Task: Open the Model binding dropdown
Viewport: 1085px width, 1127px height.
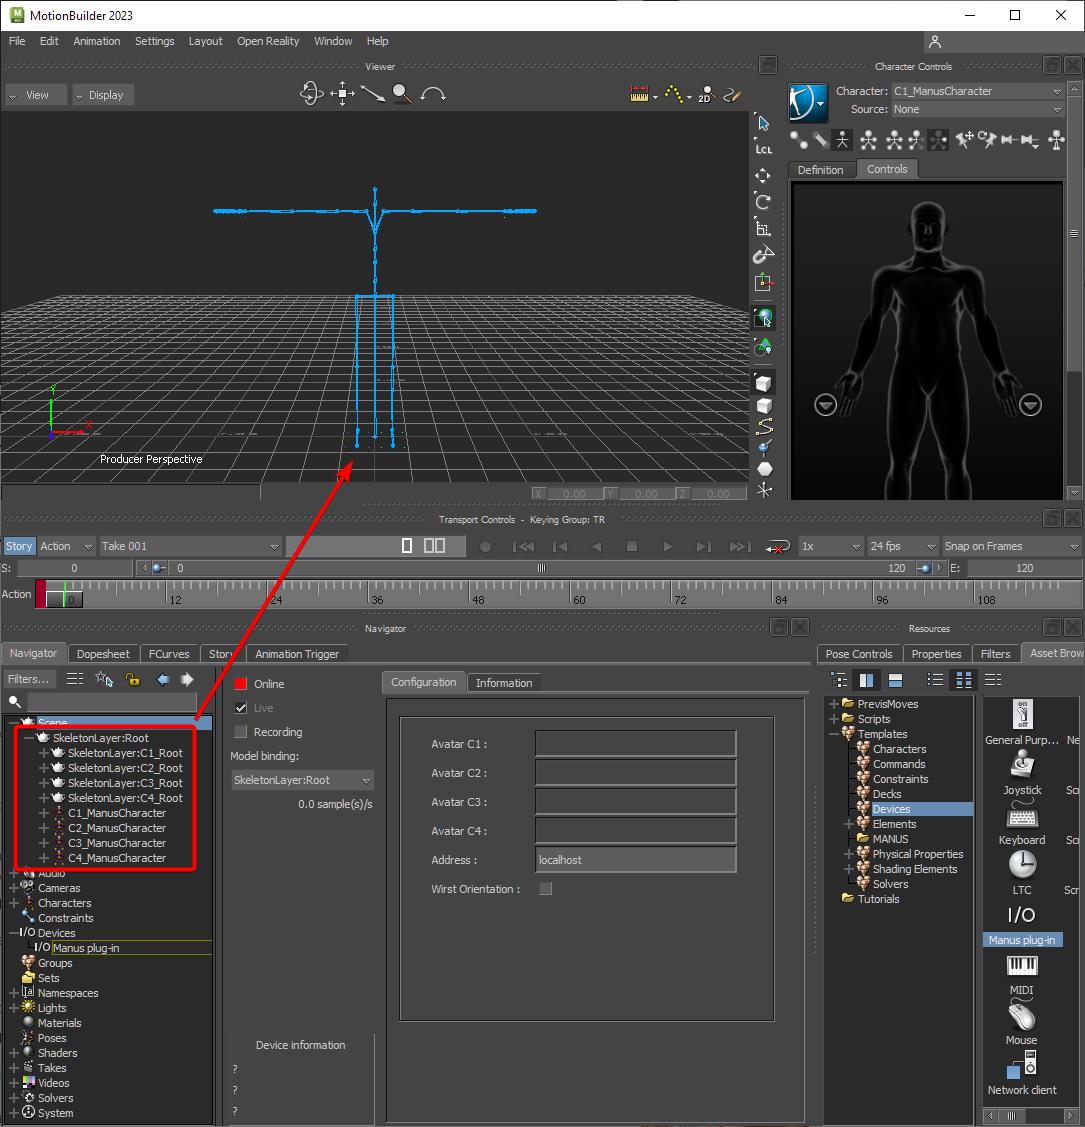Action: tap(302, 780)
